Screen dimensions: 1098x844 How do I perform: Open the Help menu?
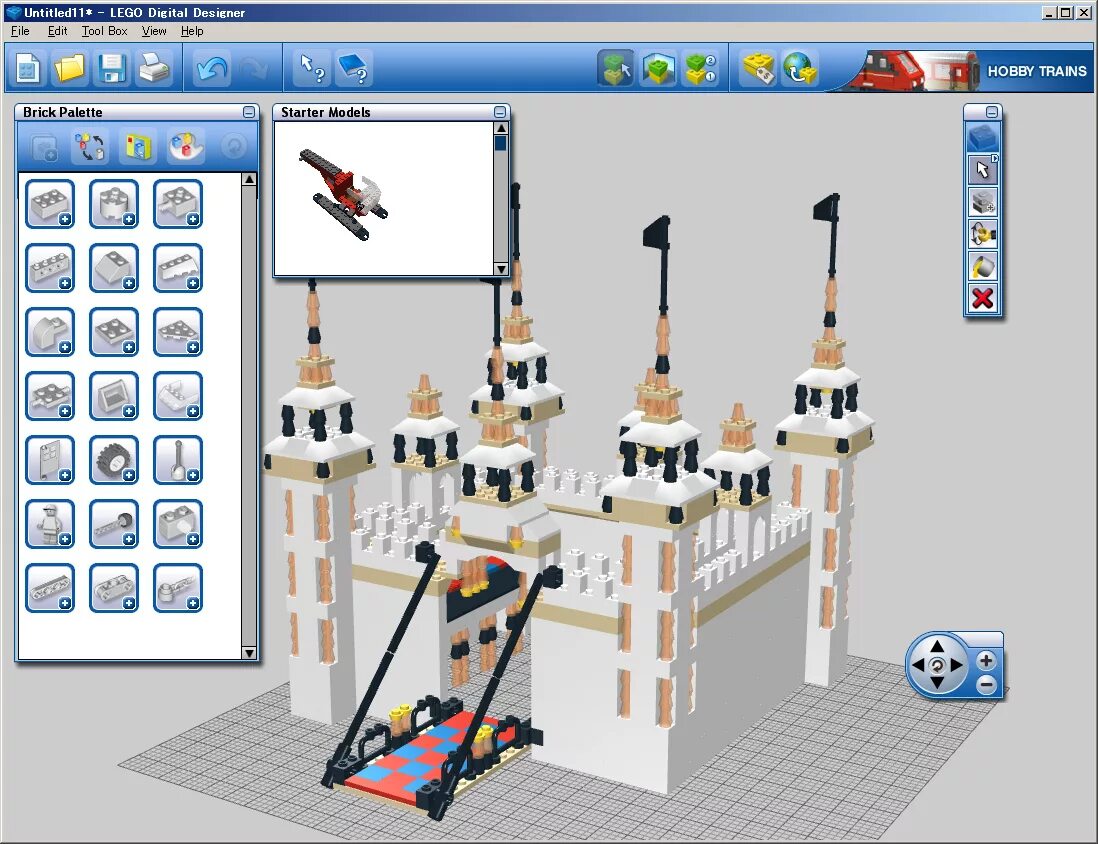(x=192, y=31)
